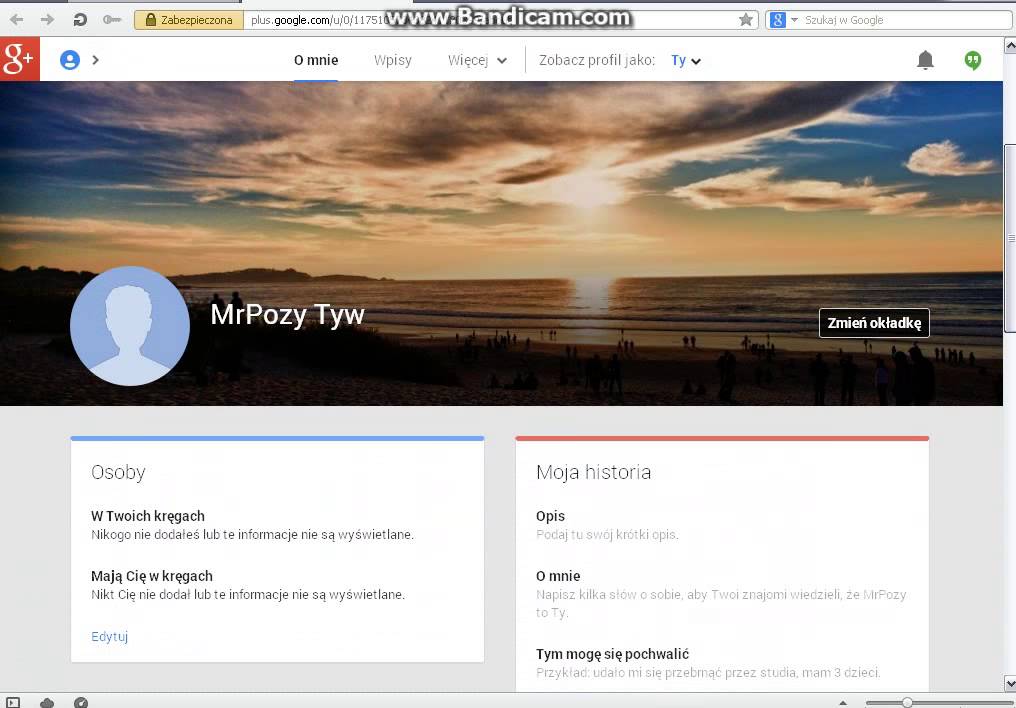Click the W Twoich kręgach heading

pyautogui.click(x=148, y=516)
